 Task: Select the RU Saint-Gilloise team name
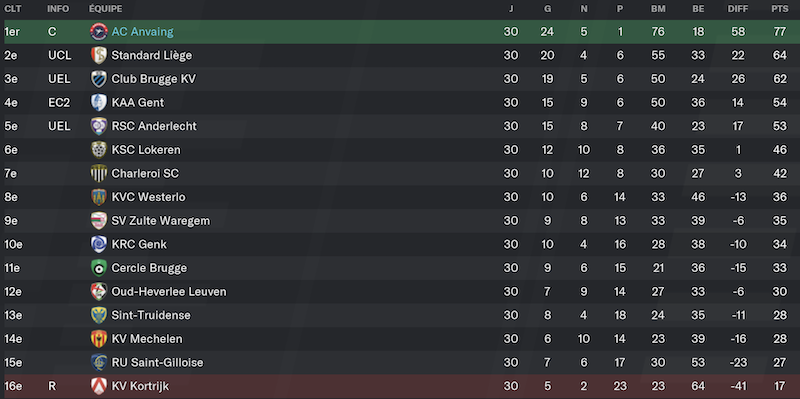tap(157, 363)
